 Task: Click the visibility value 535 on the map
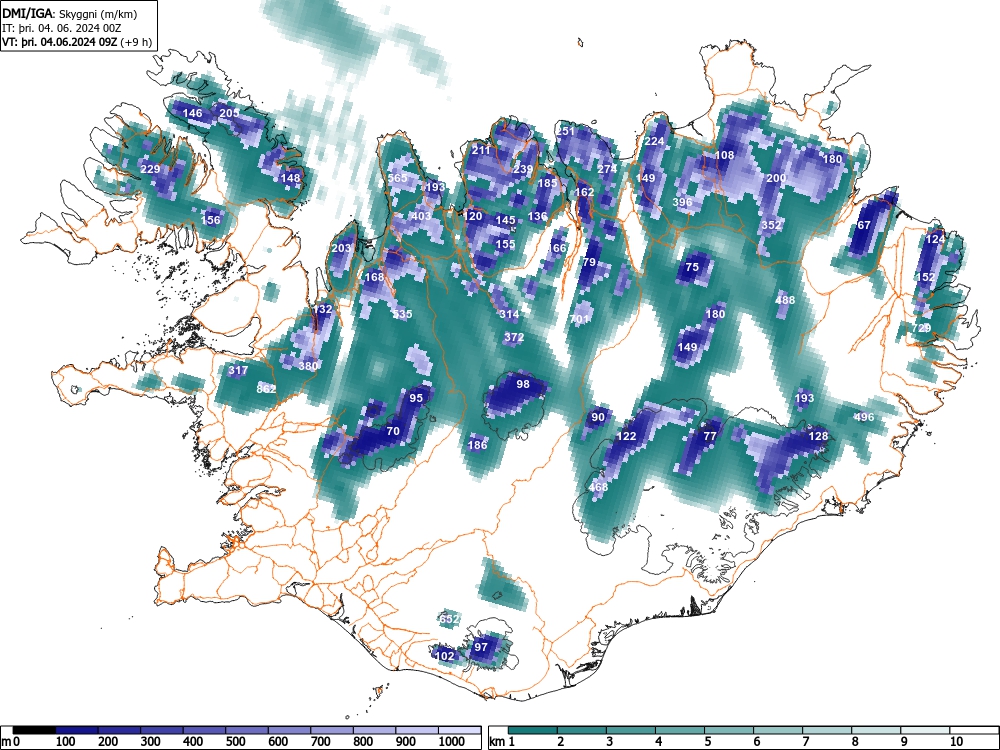click(x=402, y=314)
